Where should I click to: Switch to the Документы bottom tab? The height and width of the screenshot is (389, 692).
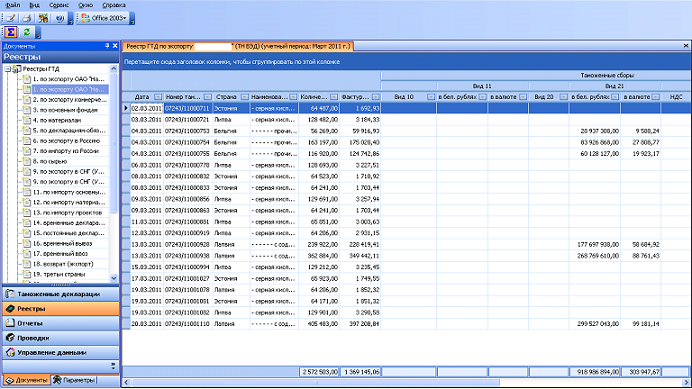26,380
